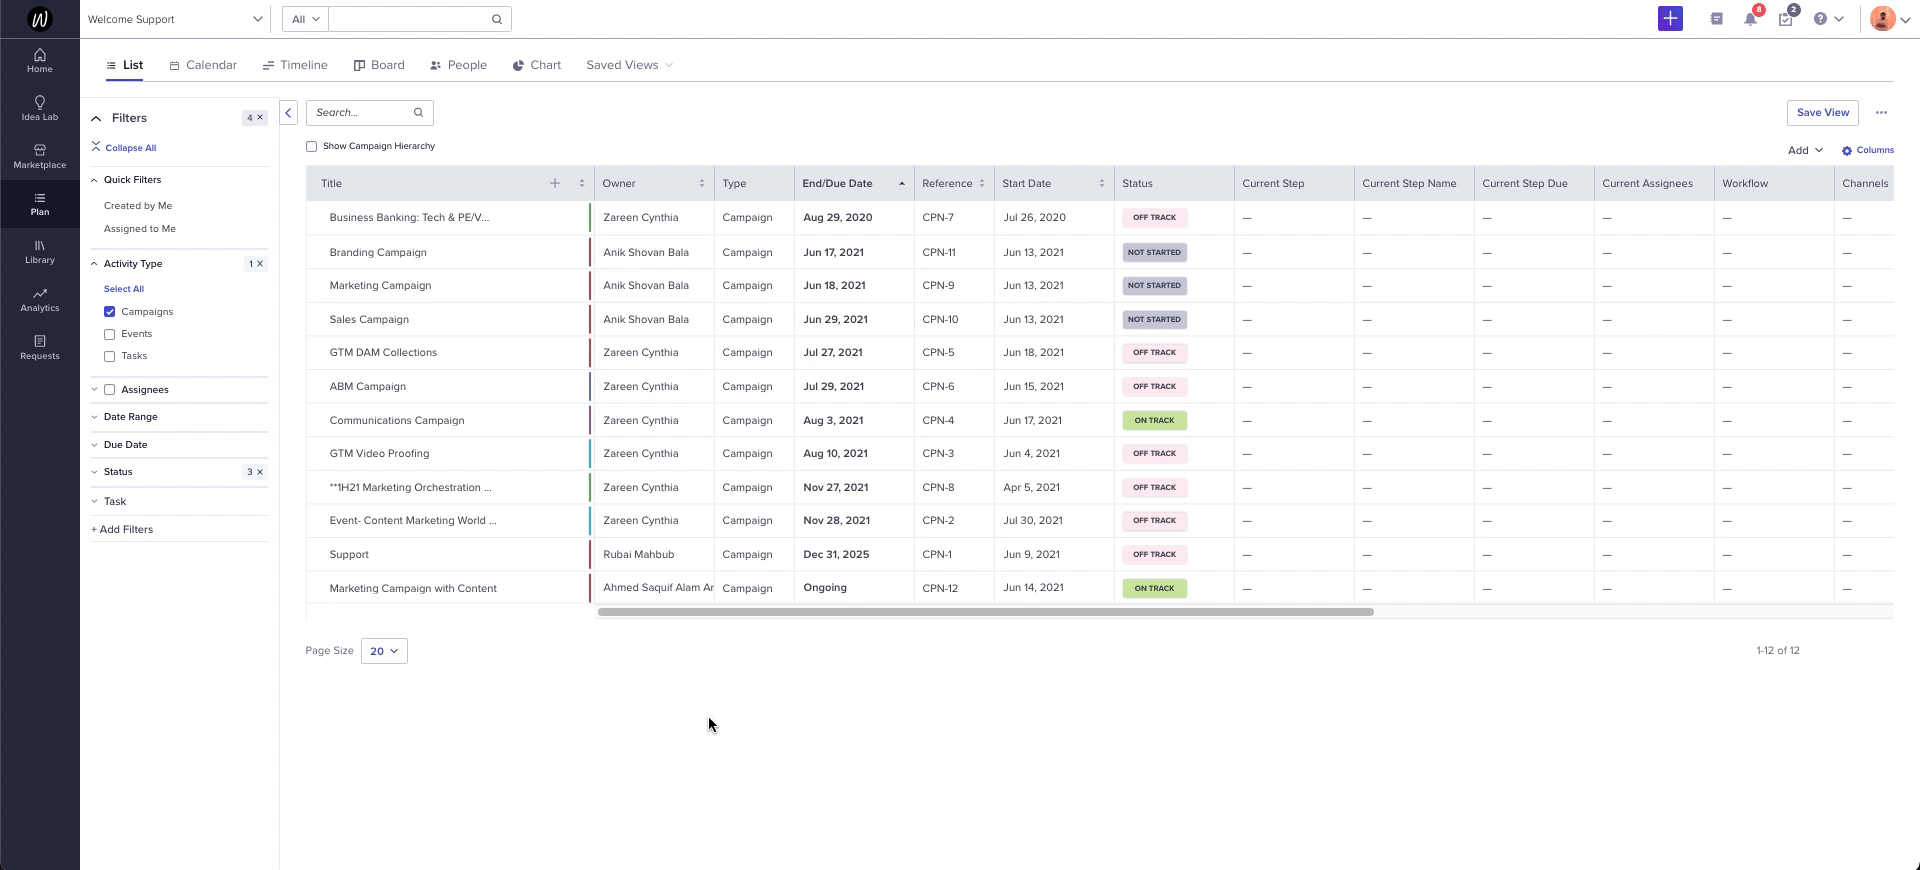Click Select All under Activity Type
1920x870 pixels.
tap(124, 289)
